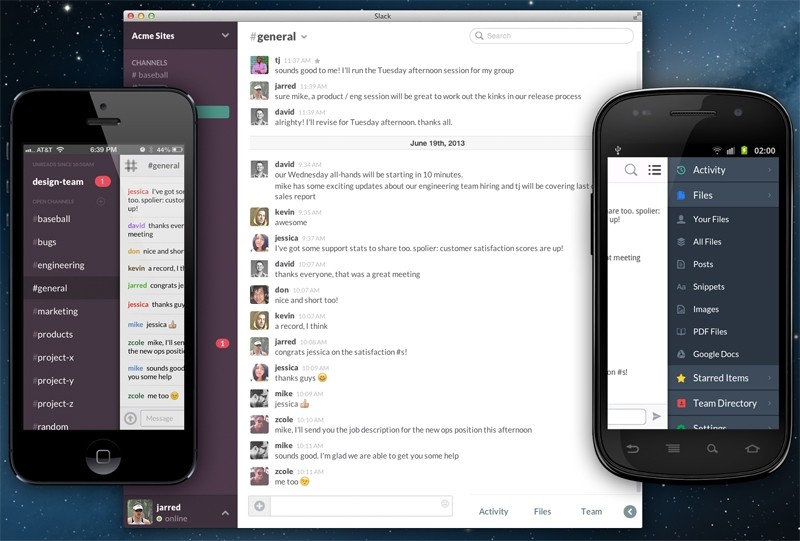The height and width of the screenshot is (541, 800).
Task: Open PDF Files in Android menu
Action: 724,331
